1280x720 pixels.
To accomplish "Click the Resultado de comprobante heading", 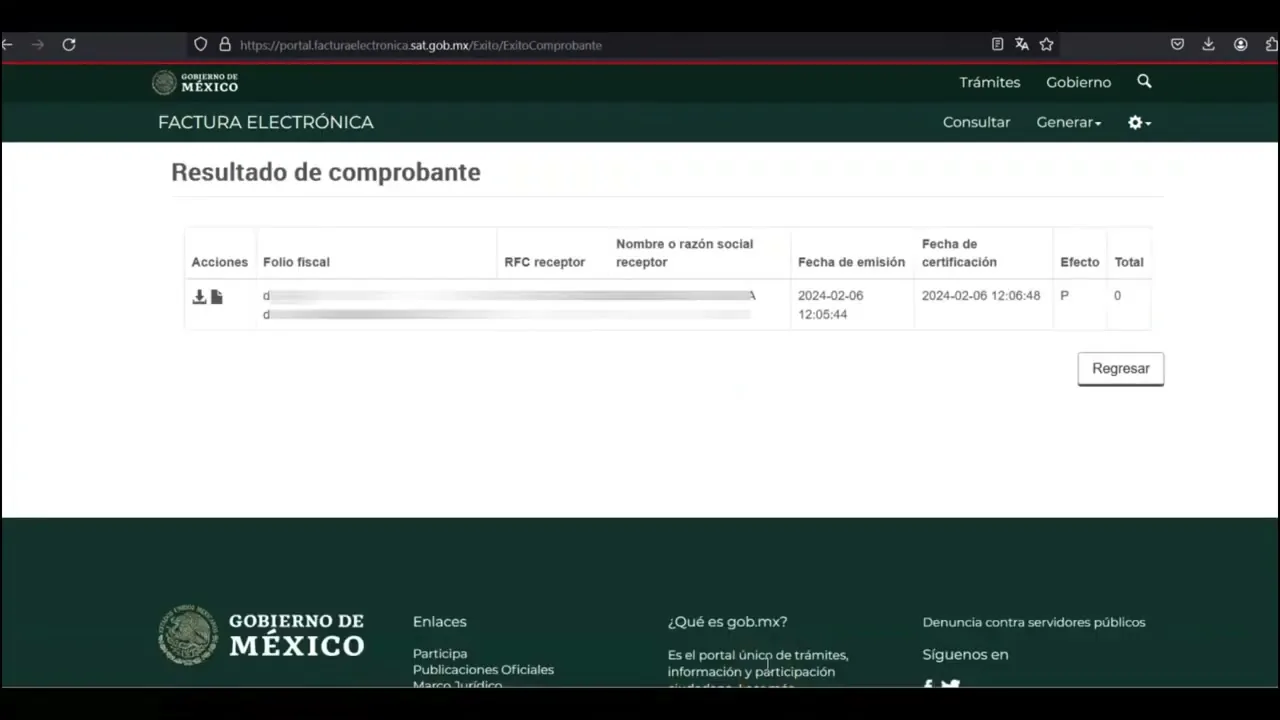I will [x=326, y=172].
